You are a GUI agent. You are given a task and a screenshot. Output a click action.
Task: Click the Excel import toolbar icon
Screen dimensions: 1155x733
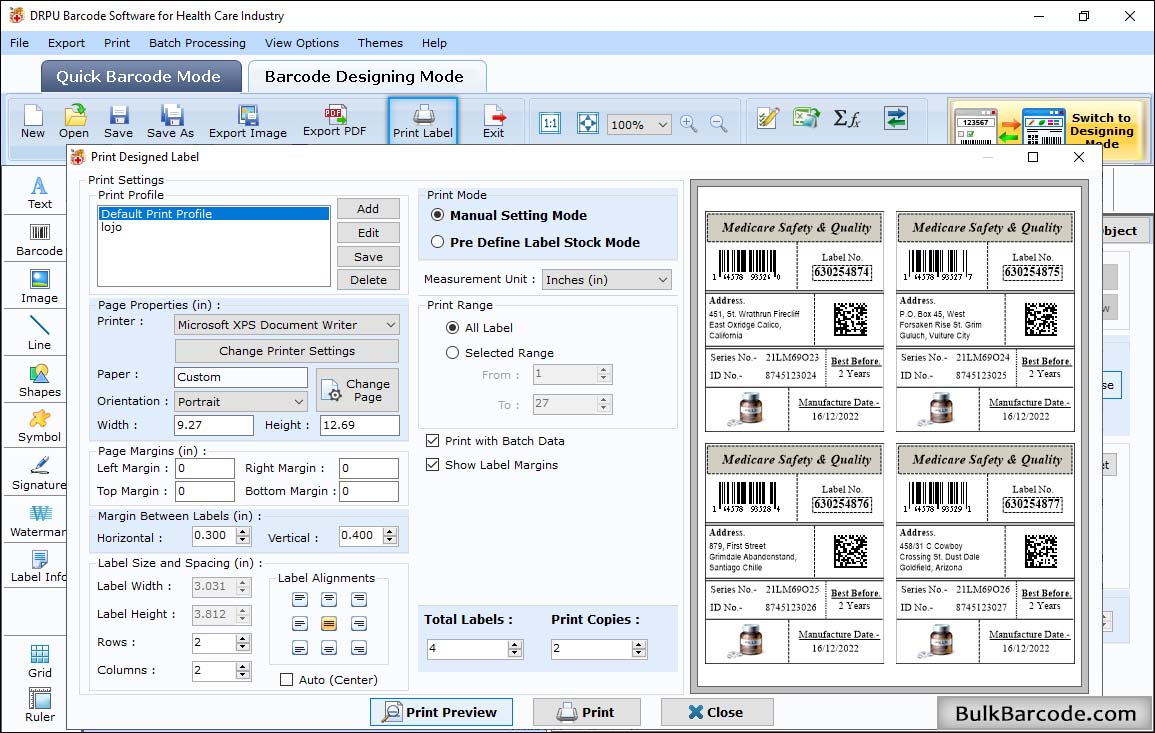click(807, 118)
